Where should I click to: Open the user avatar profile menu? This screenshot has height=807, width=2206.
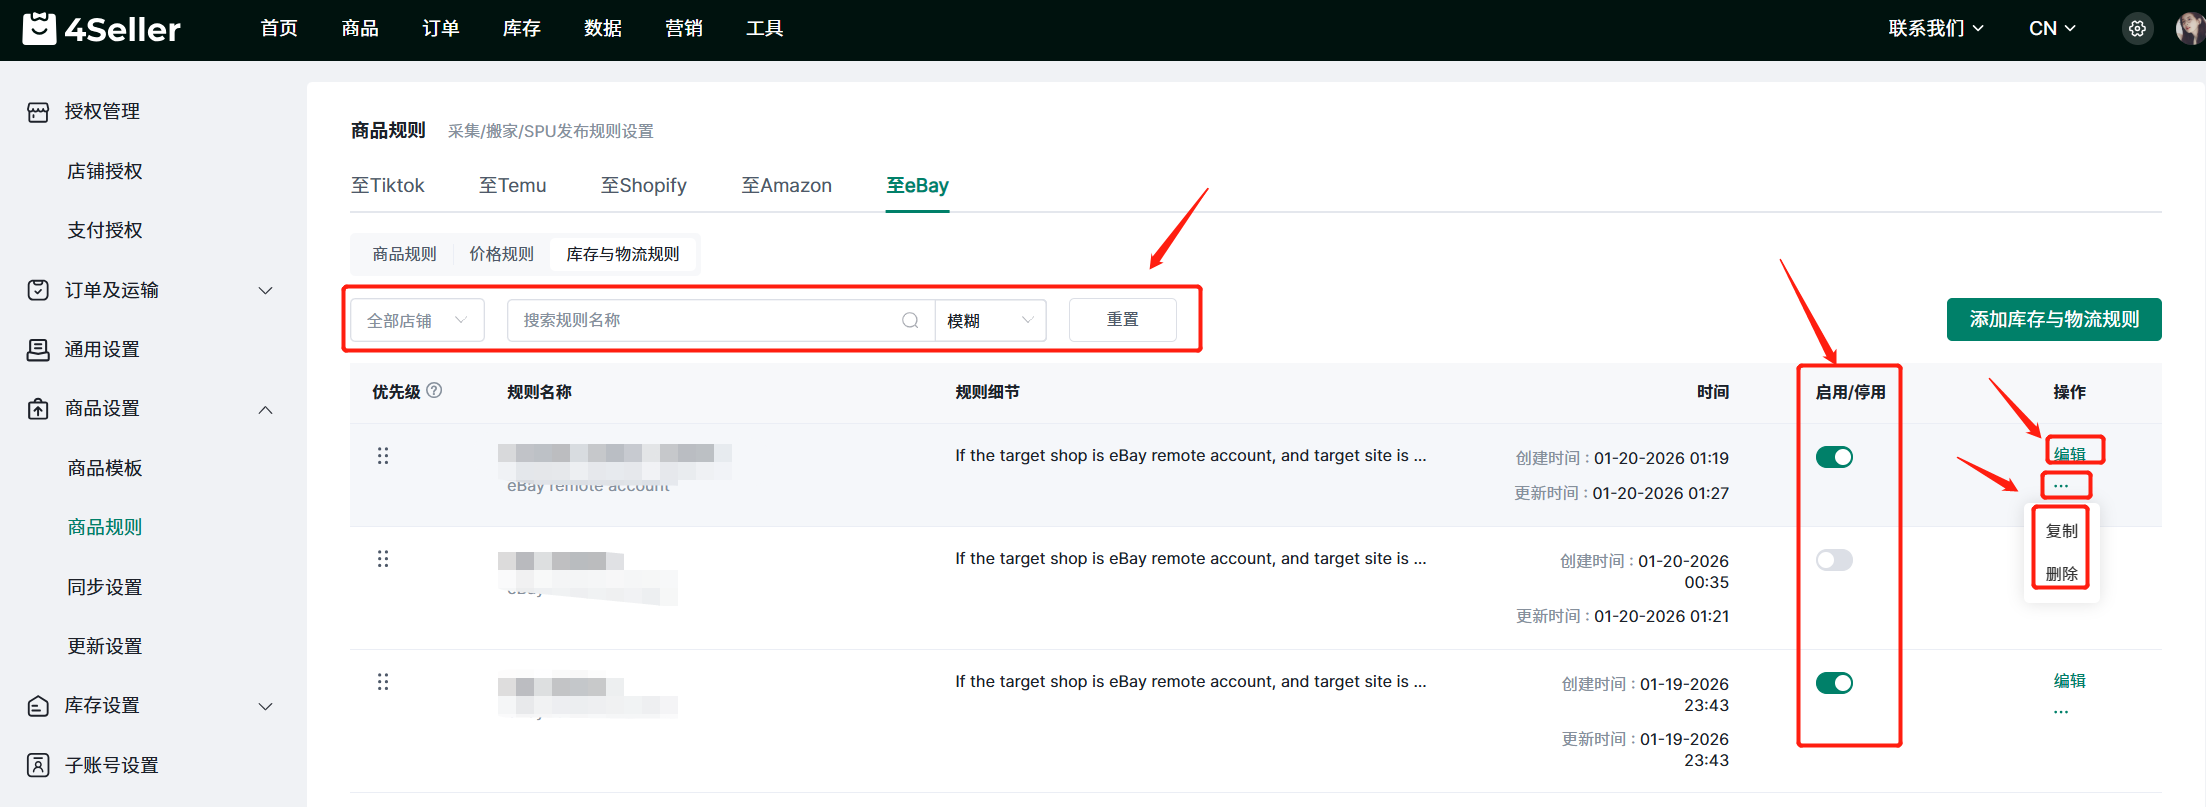tap(2190, 29)
